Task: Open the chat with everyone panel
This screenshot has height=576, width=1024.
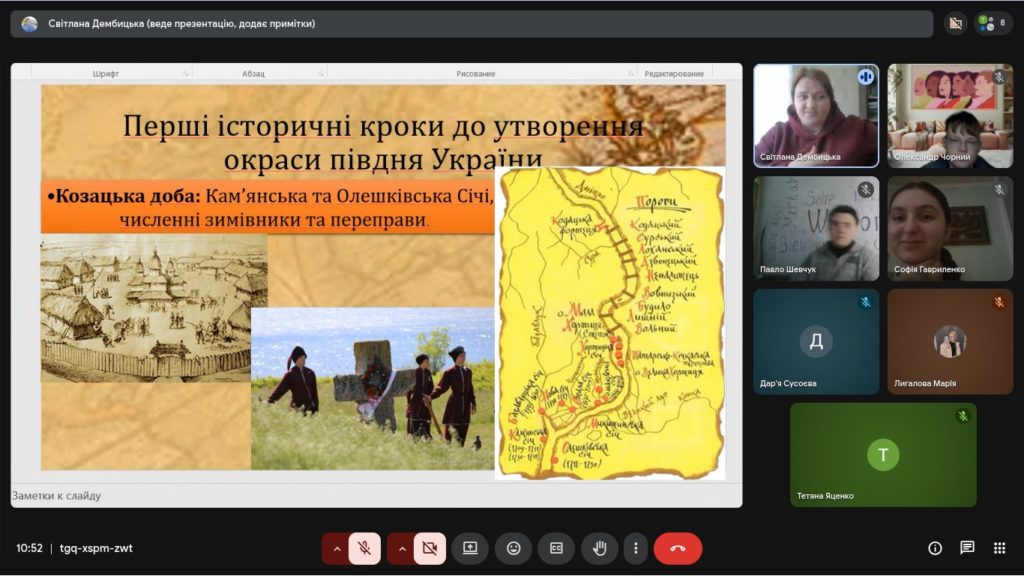Action: pyautogui.click(x=967, y=548)
